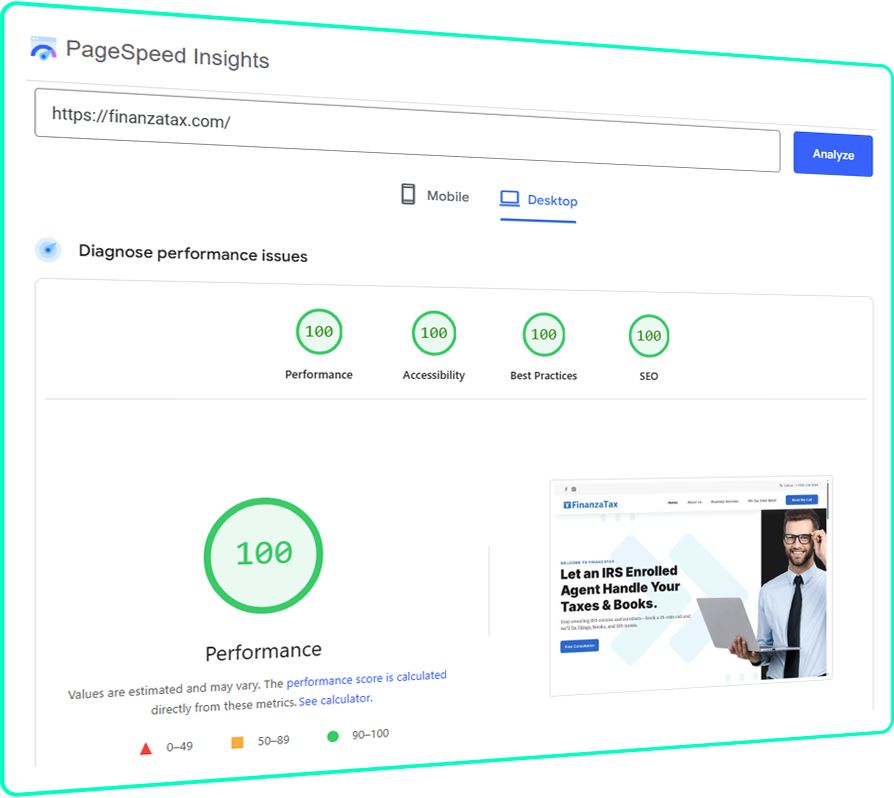Select the Performance score gauge
Screen dimensions: 894x798
(x=319, y=333)
